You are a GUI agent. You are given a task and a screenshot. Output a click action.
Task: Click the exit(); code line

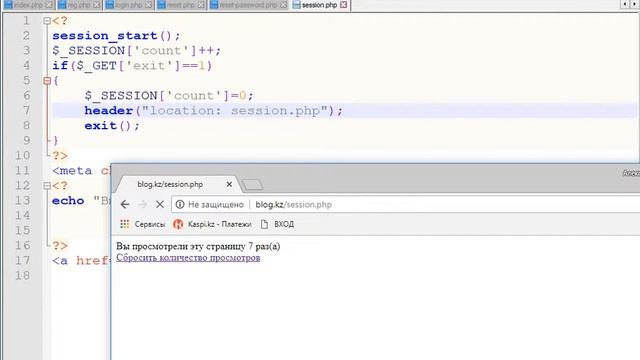click(112, 126)
